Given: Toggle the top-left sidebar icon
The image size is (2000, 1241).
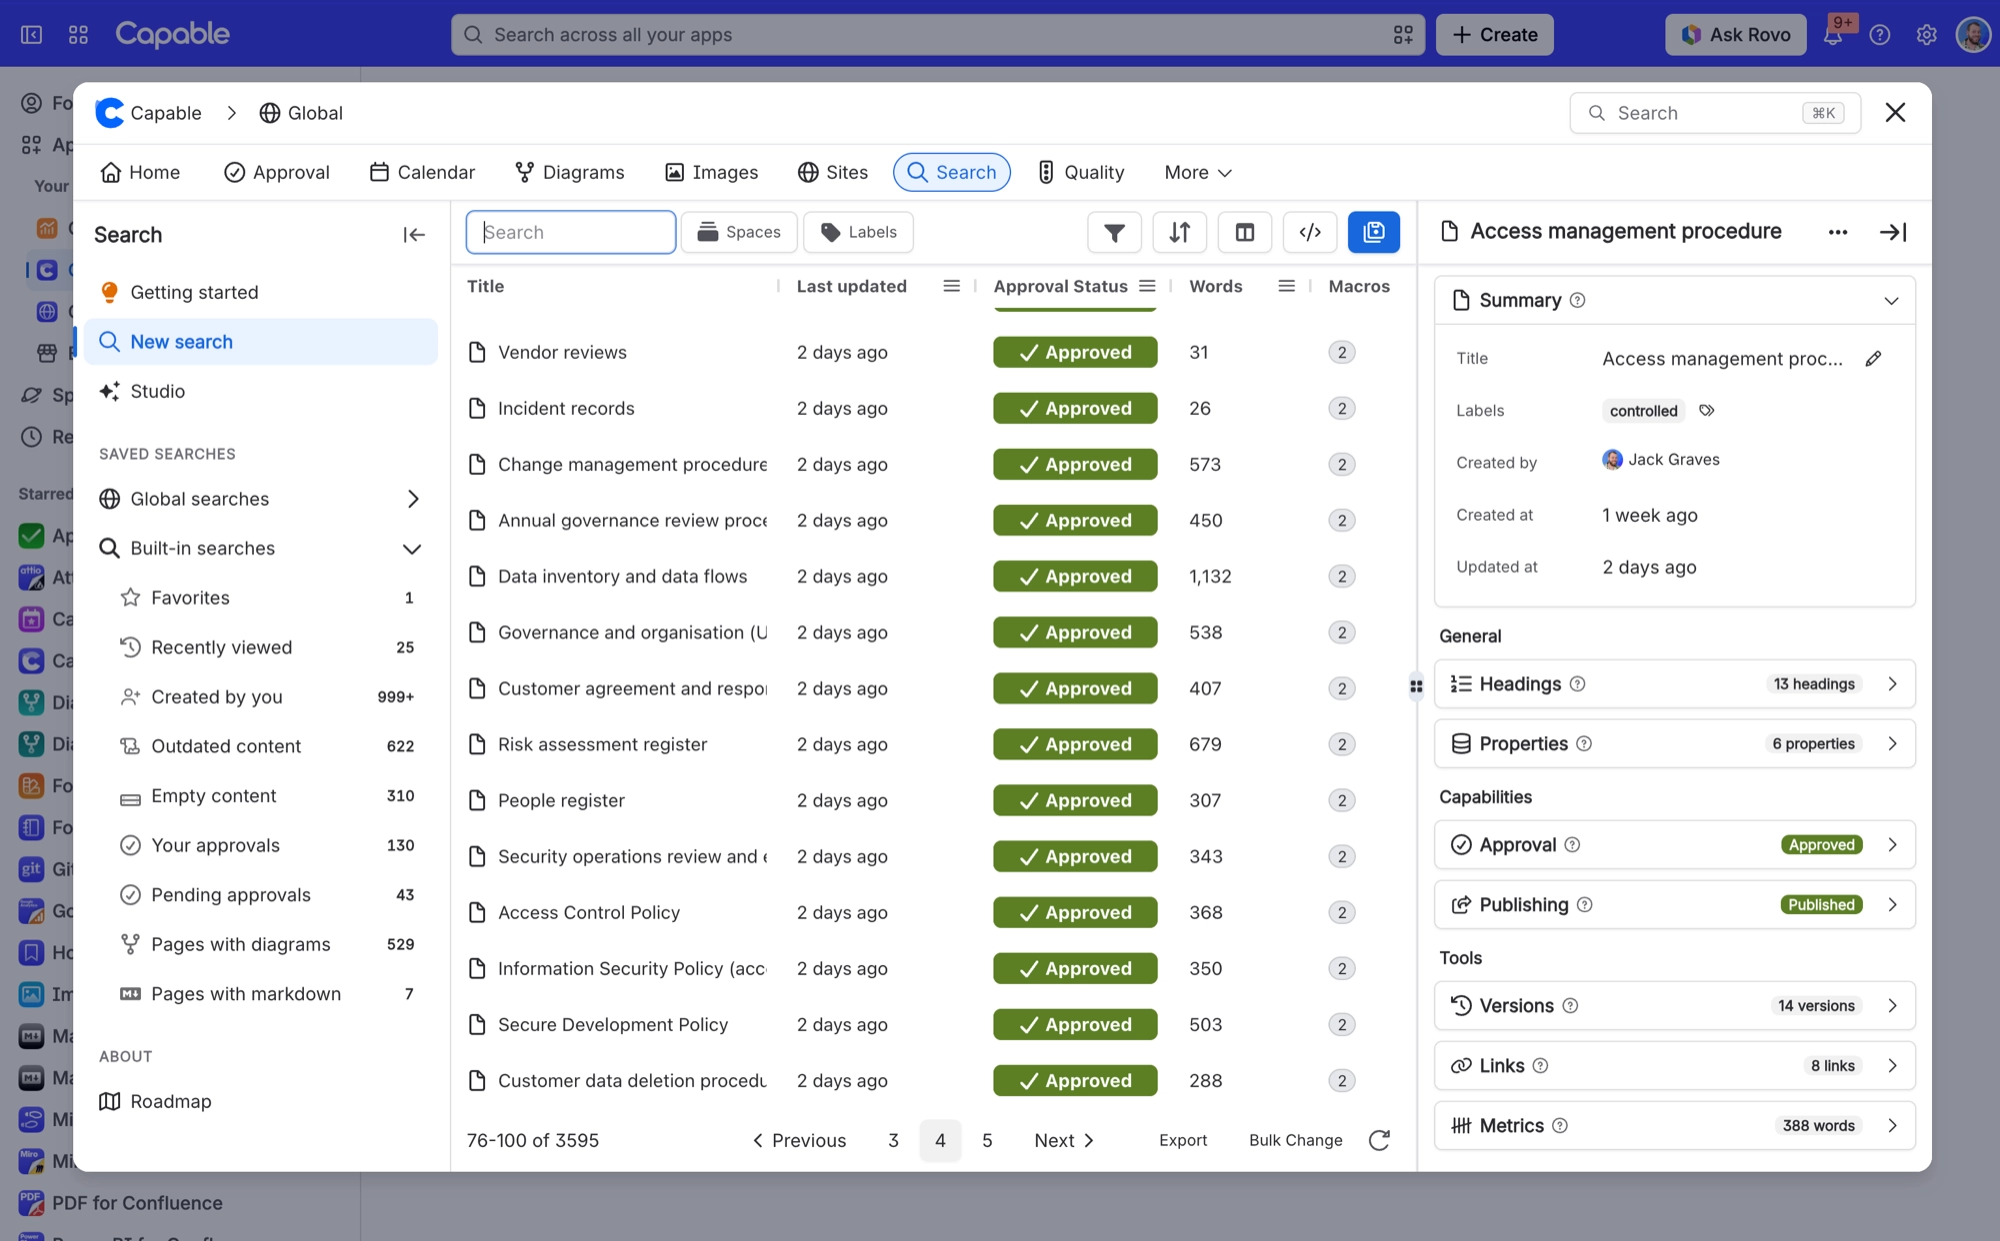Looking at the screenshot, I should (x=32, y=34).
